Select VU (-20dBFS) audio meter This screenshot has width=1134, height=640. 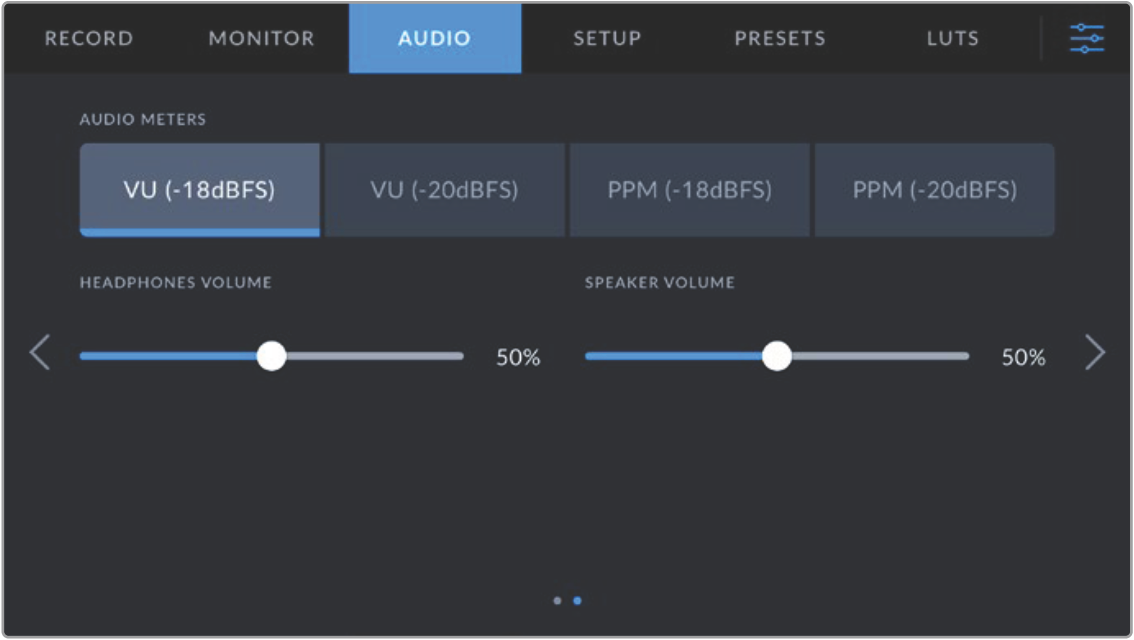(x=444, y=190)
